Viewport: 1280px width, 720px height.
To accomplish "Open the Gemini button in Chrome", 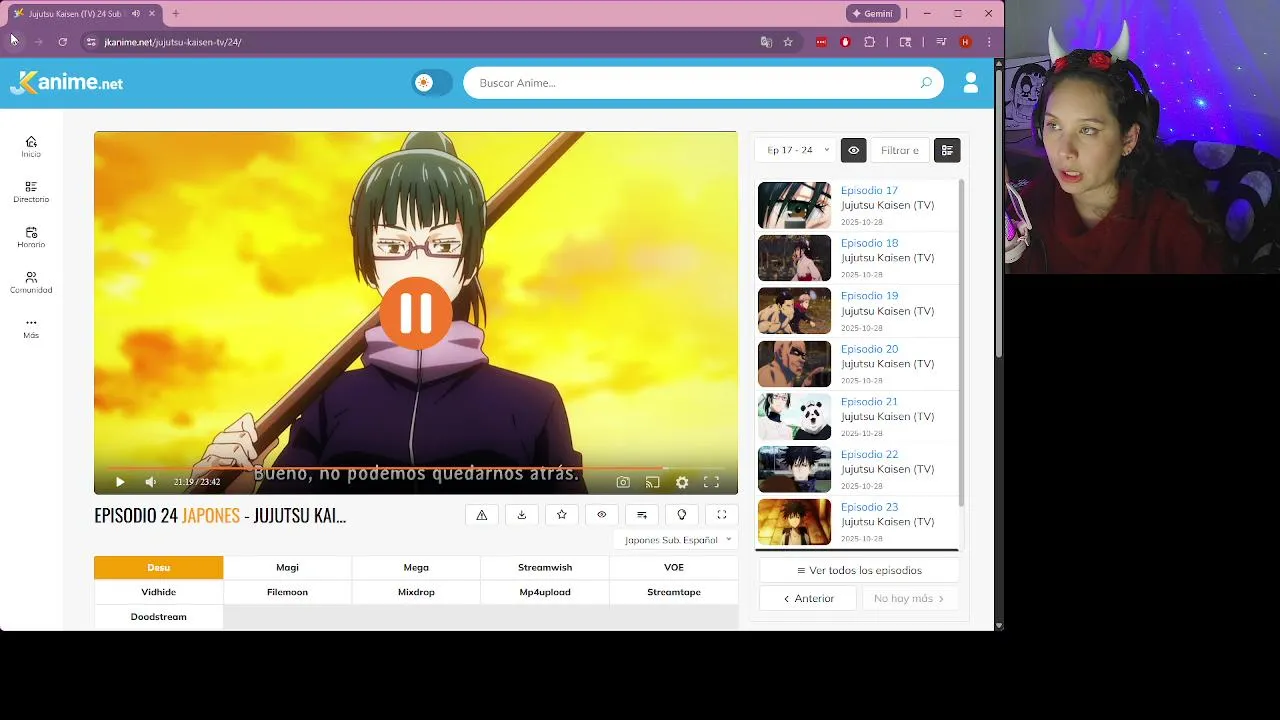I will [x=873, y=13].
